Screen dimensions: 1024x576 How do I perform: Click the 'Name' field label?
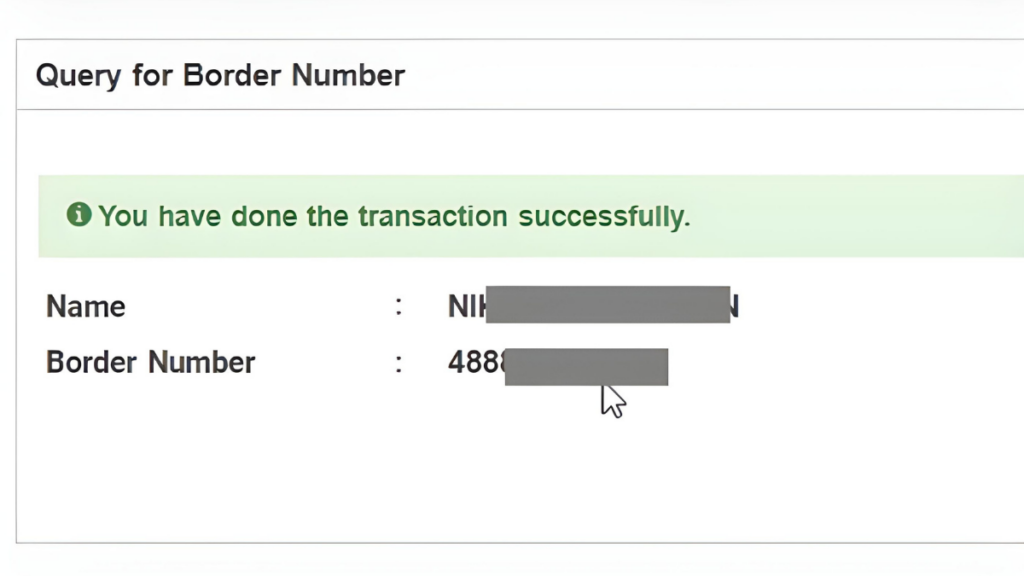[x=85, y=306]
